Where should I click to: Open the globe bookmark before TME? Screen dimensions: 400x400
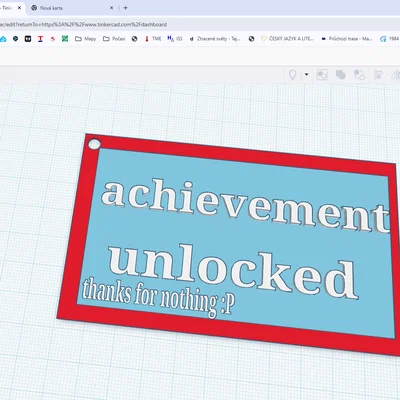click(x=134, y=39)
